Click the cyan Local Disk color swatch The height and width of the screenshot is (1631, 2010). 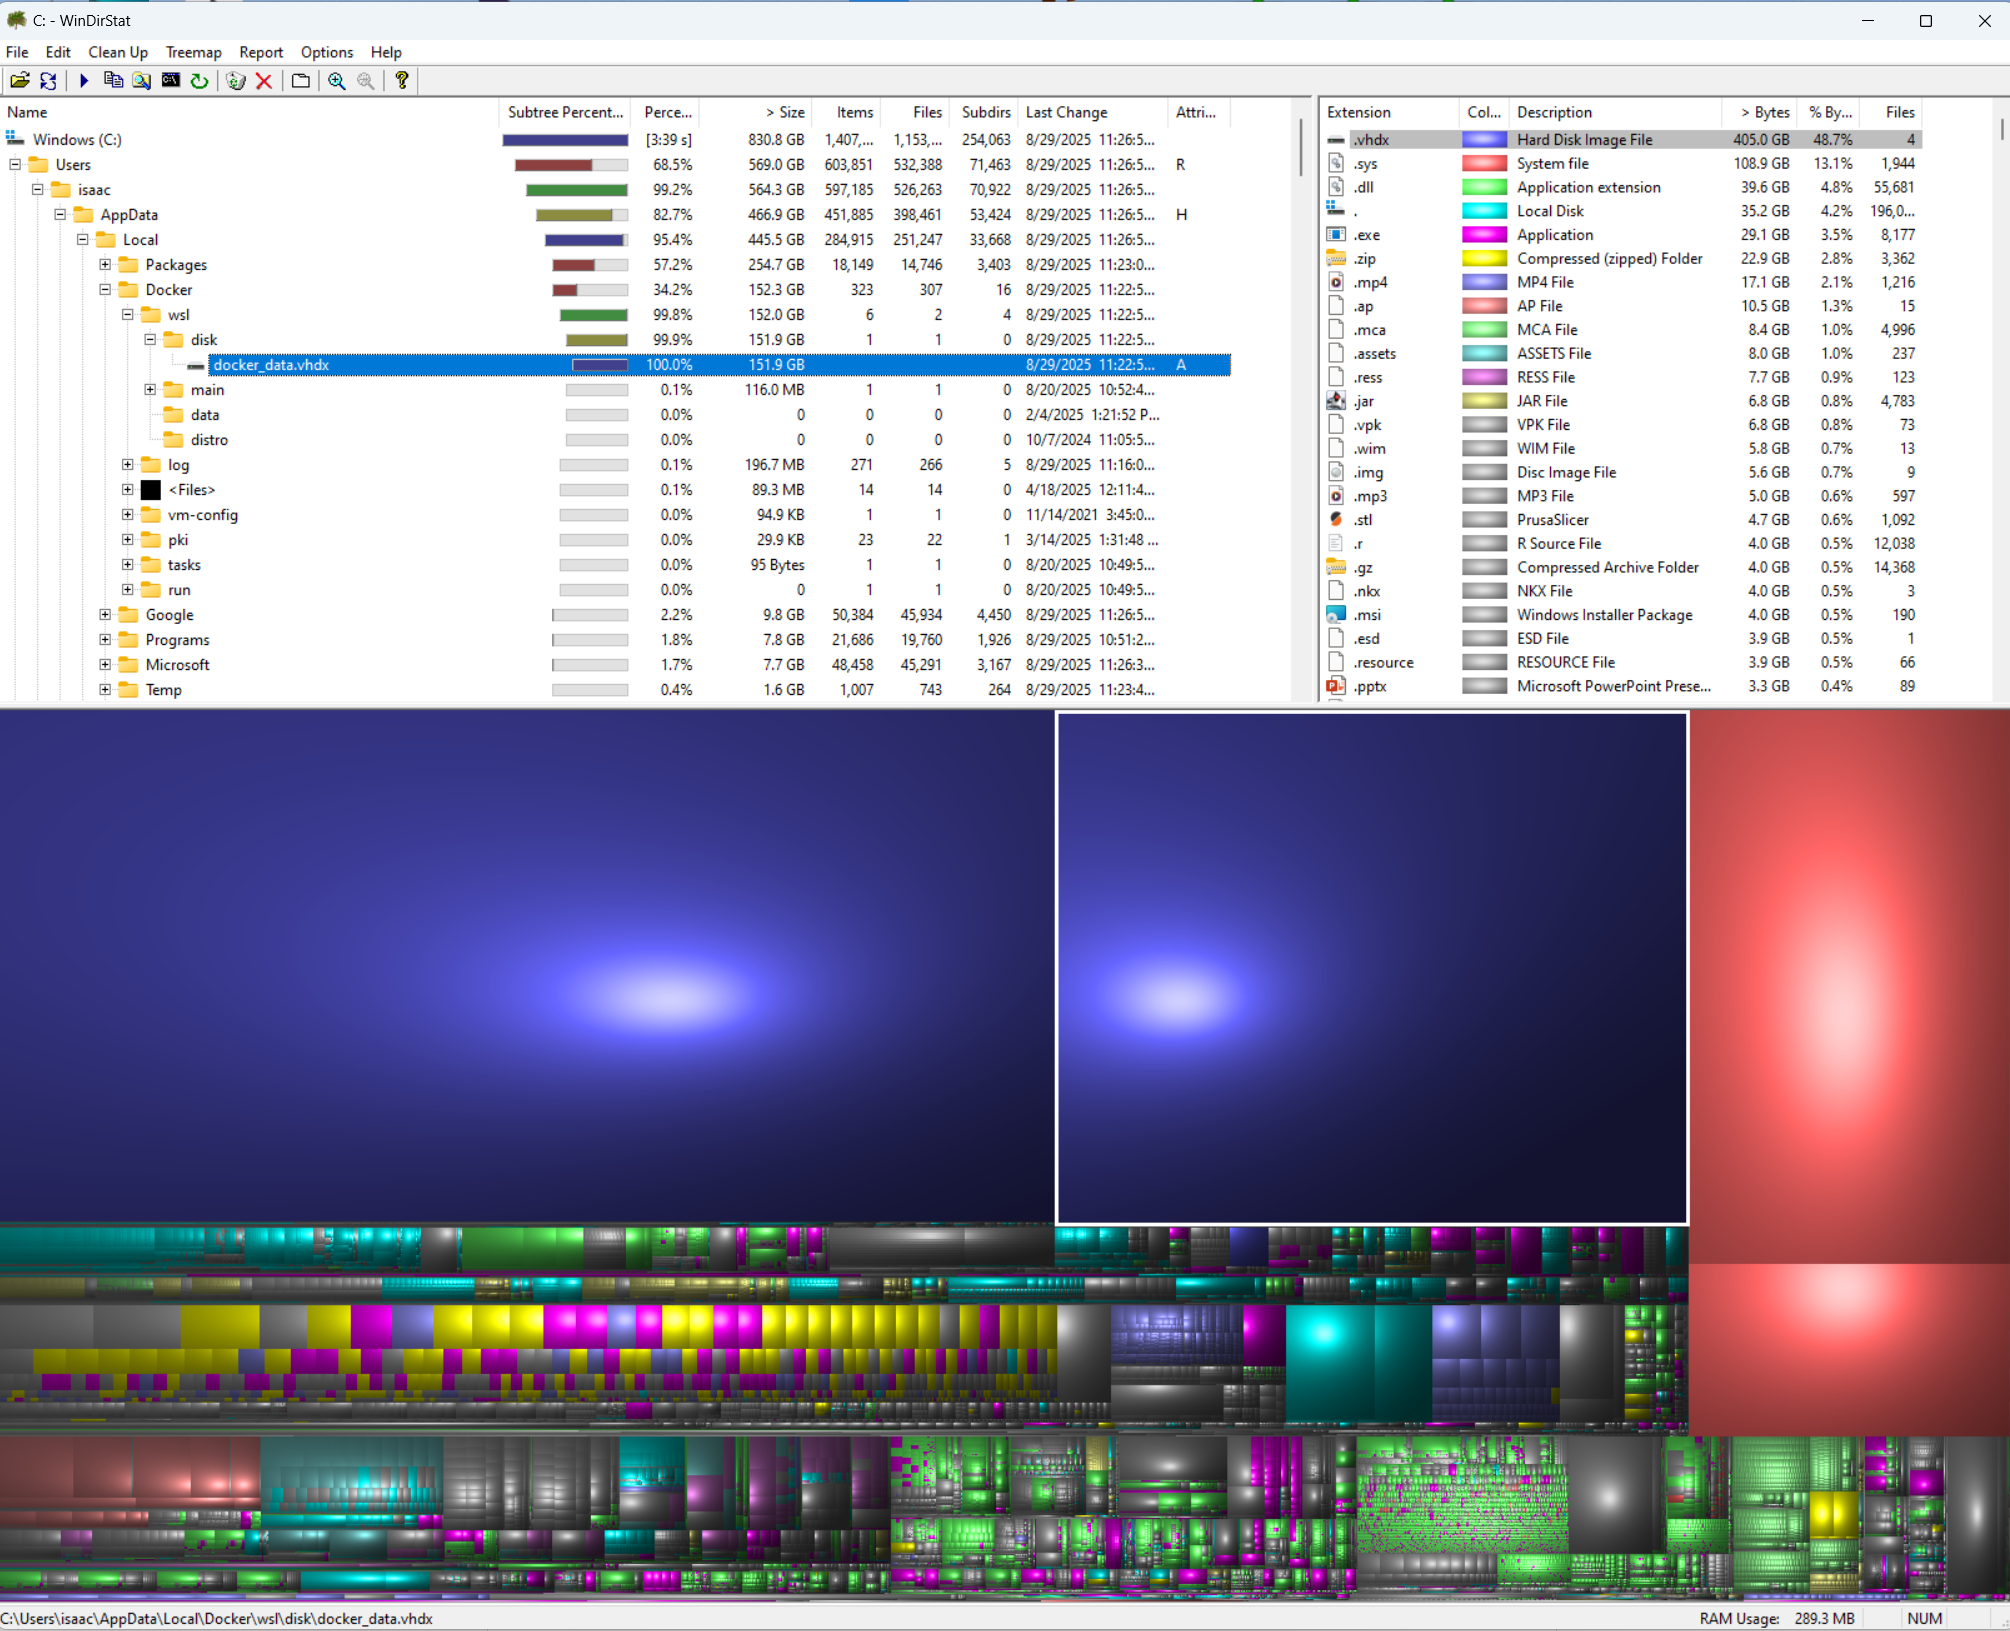pos(1484,211)
